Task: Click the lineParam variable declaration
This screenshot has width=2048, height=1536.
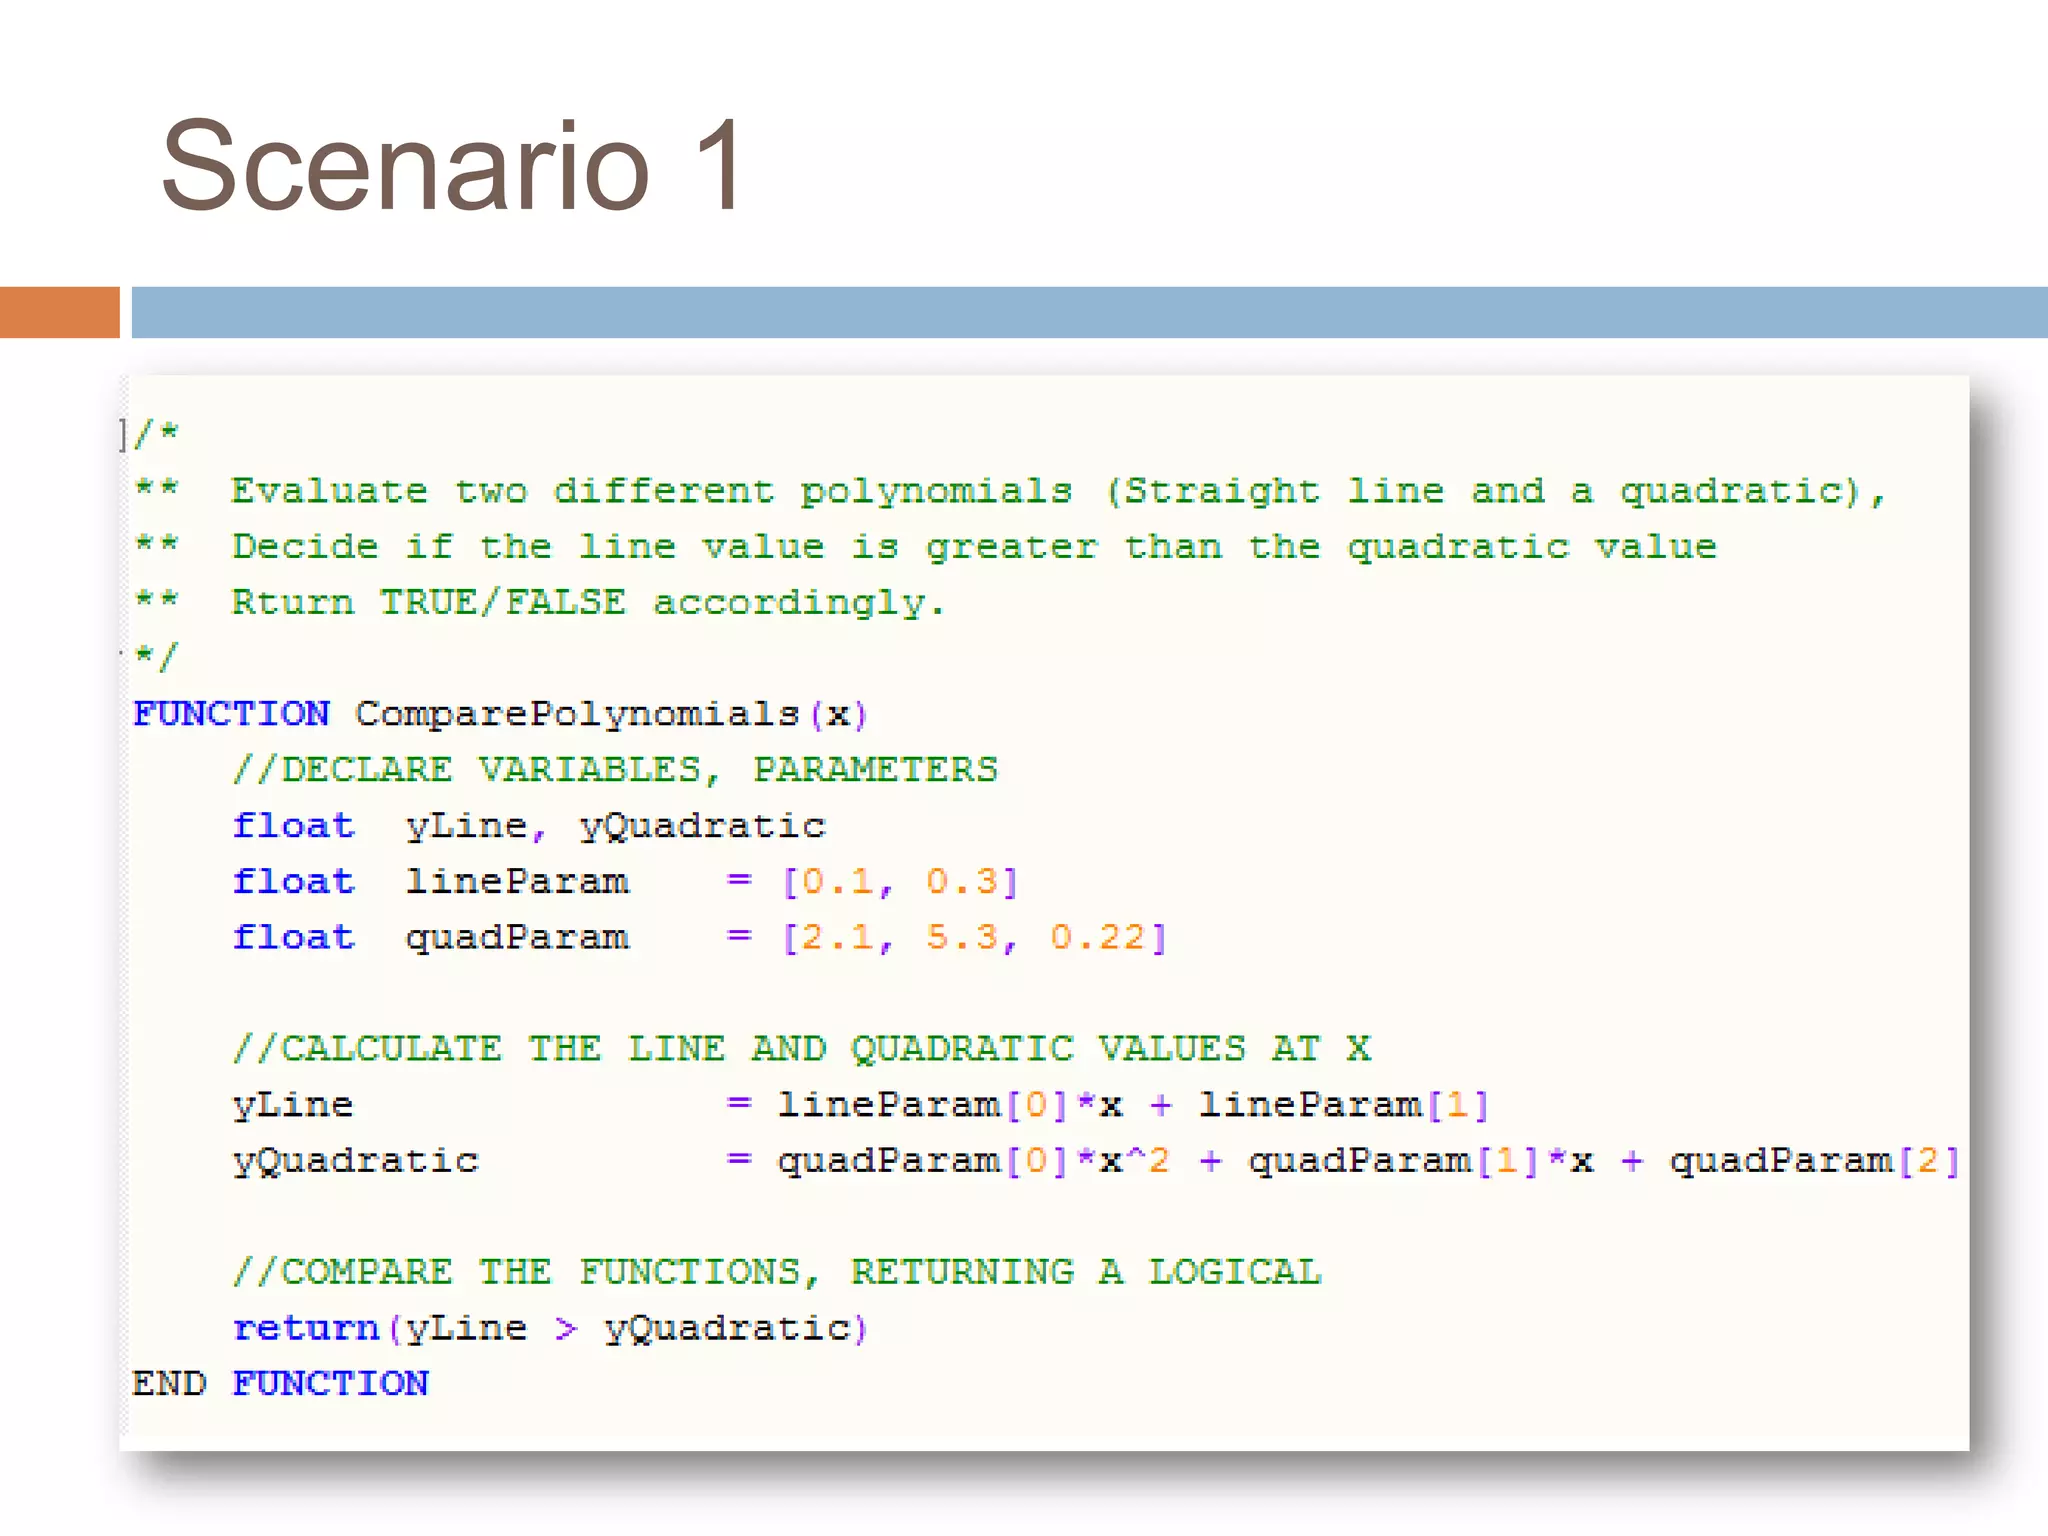Action: (516, 882)
